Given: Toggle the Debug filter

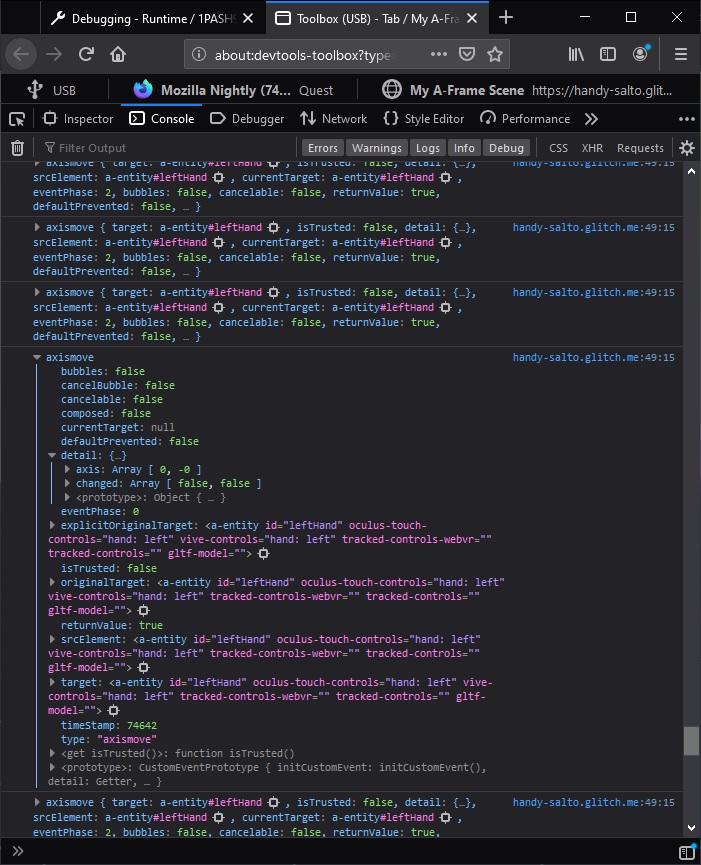Looking at the screenshot, I should [506, 148].
